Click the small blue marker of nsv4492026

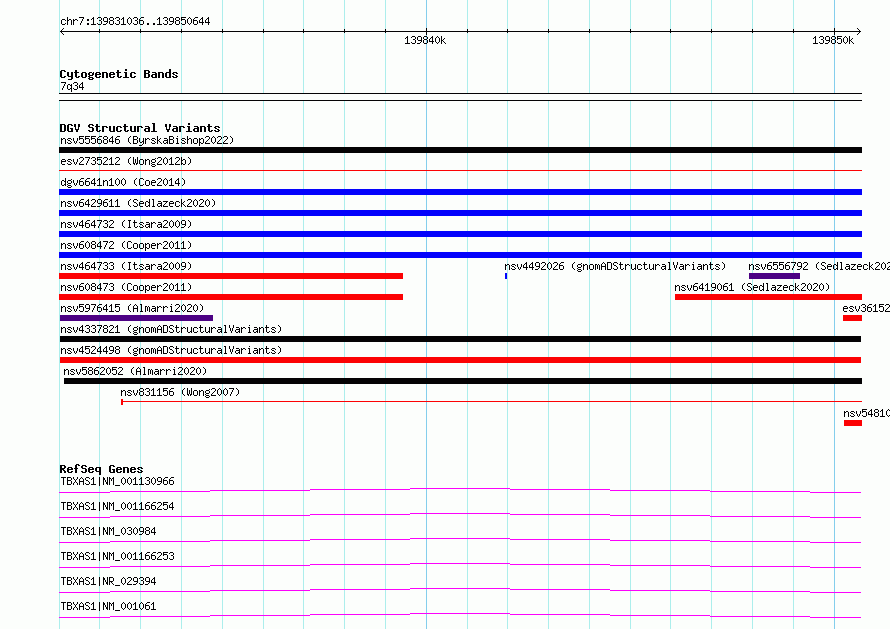coord(506,276)
